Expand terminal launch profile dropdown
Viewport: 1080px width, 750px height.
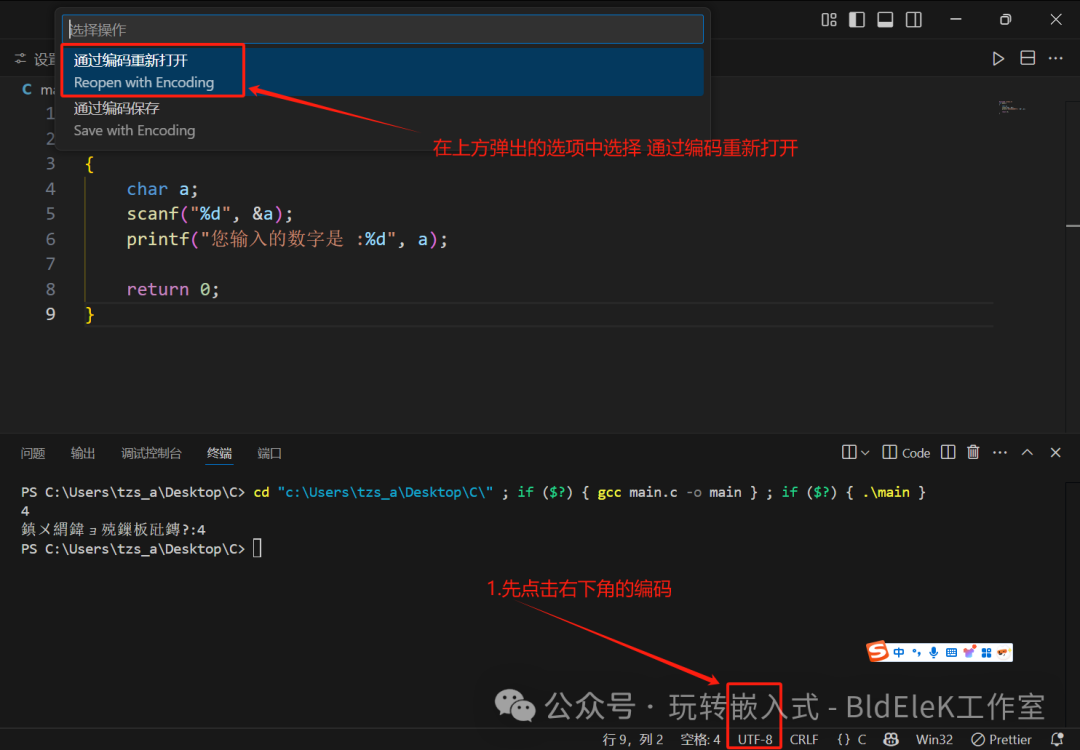(x=866, y=452)
